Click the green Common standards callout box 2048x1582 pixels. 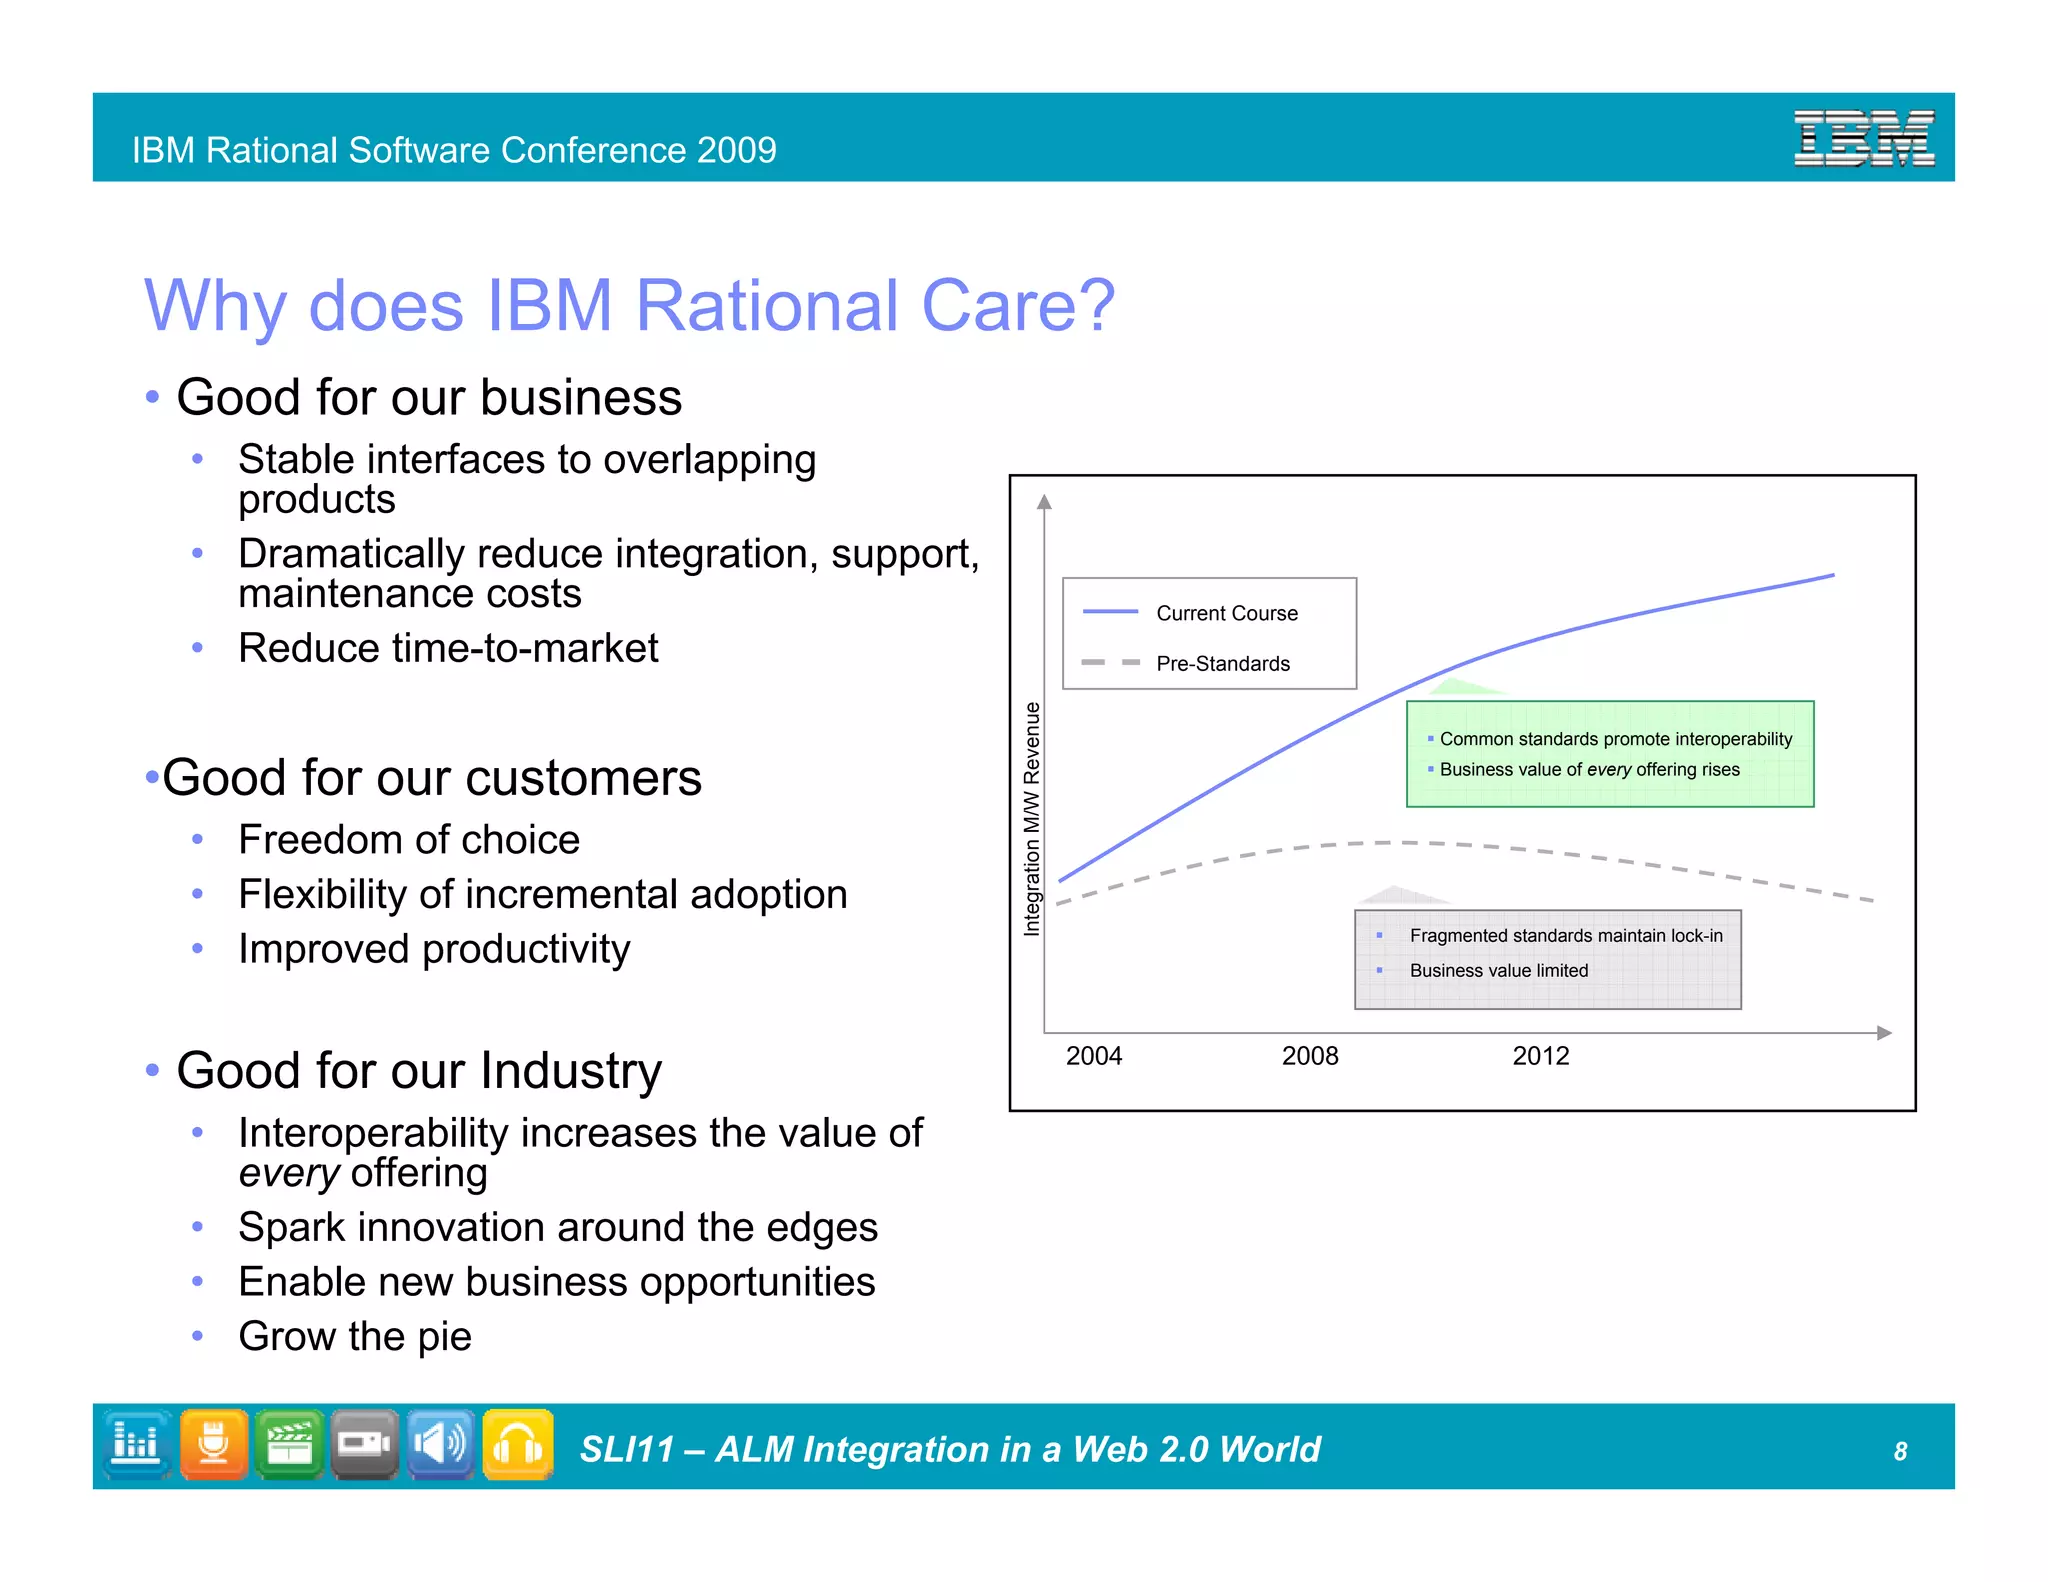1609,754
